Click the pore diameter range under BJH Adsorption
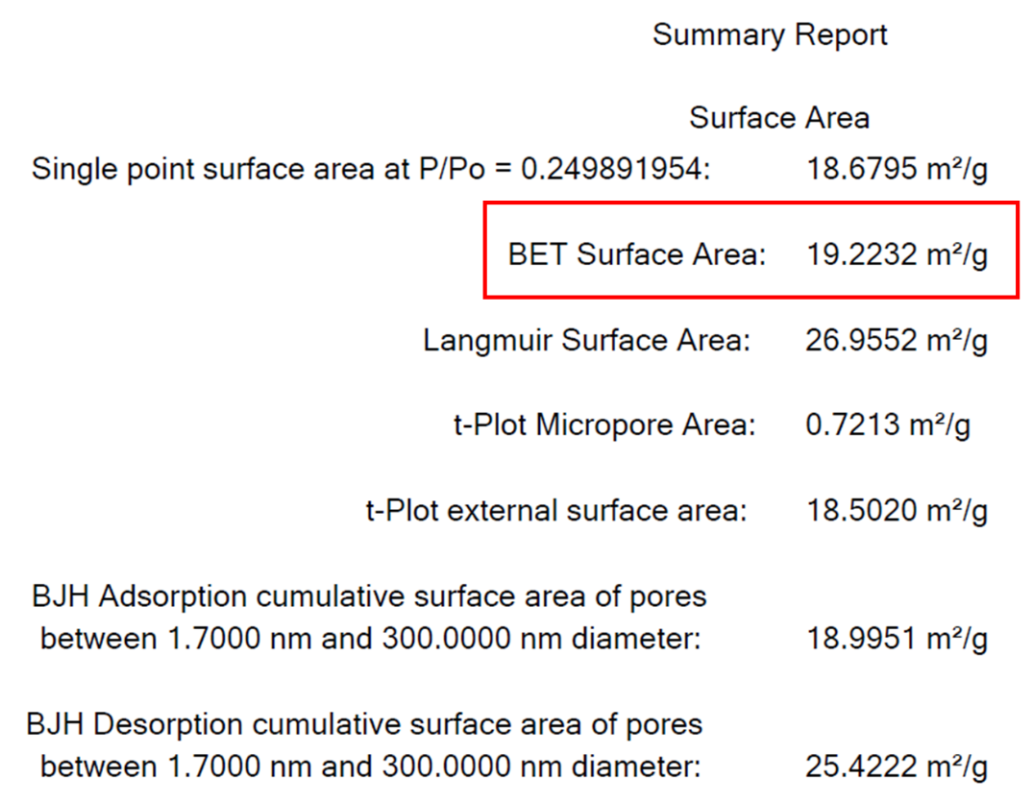The image size is (1031, 803). point(370,639)
